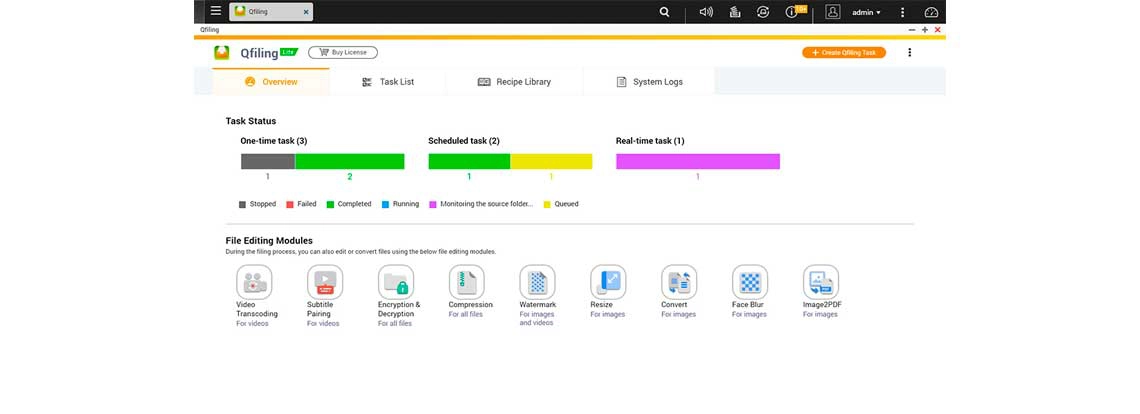Click the Scheduled task (2) heading
This screenshot has width=1140, height=414.
pos(464,141)
